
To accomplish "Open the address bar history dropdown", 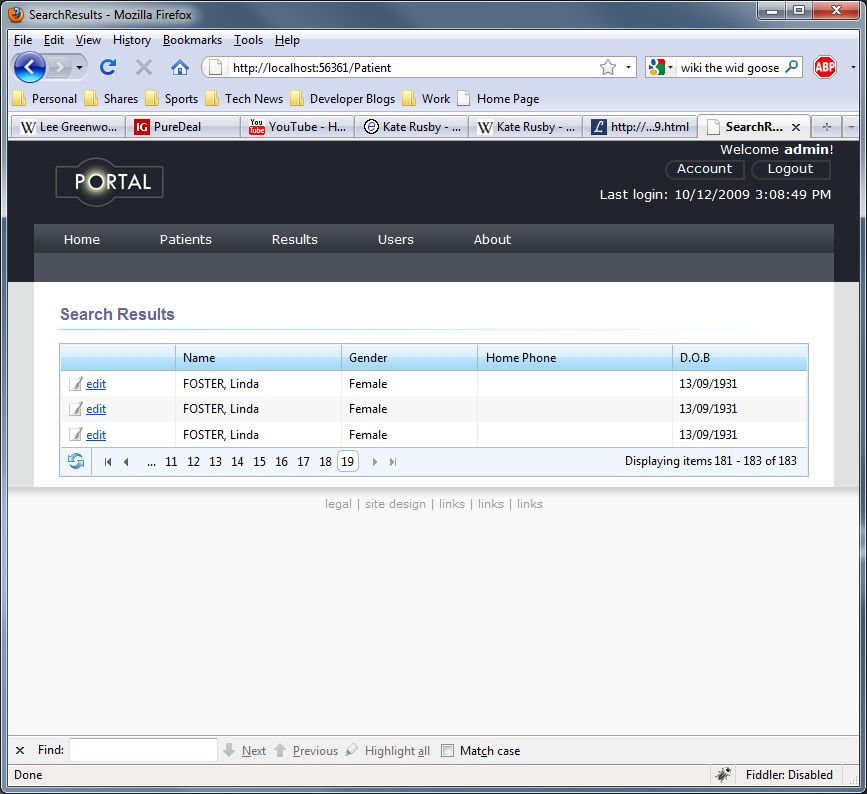I will click(x=628, y=67).
